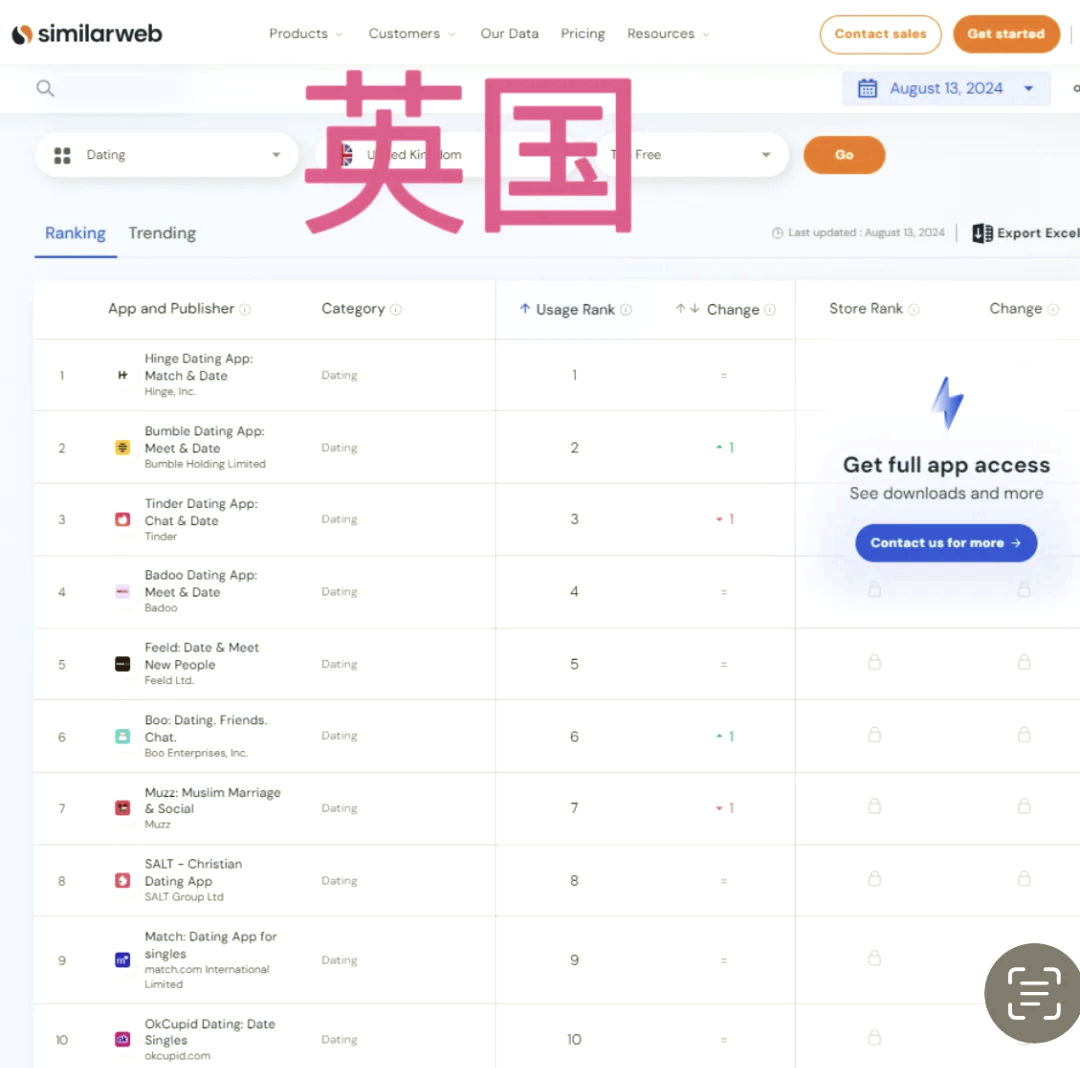Click publisher name match.com International Limited

207,976
